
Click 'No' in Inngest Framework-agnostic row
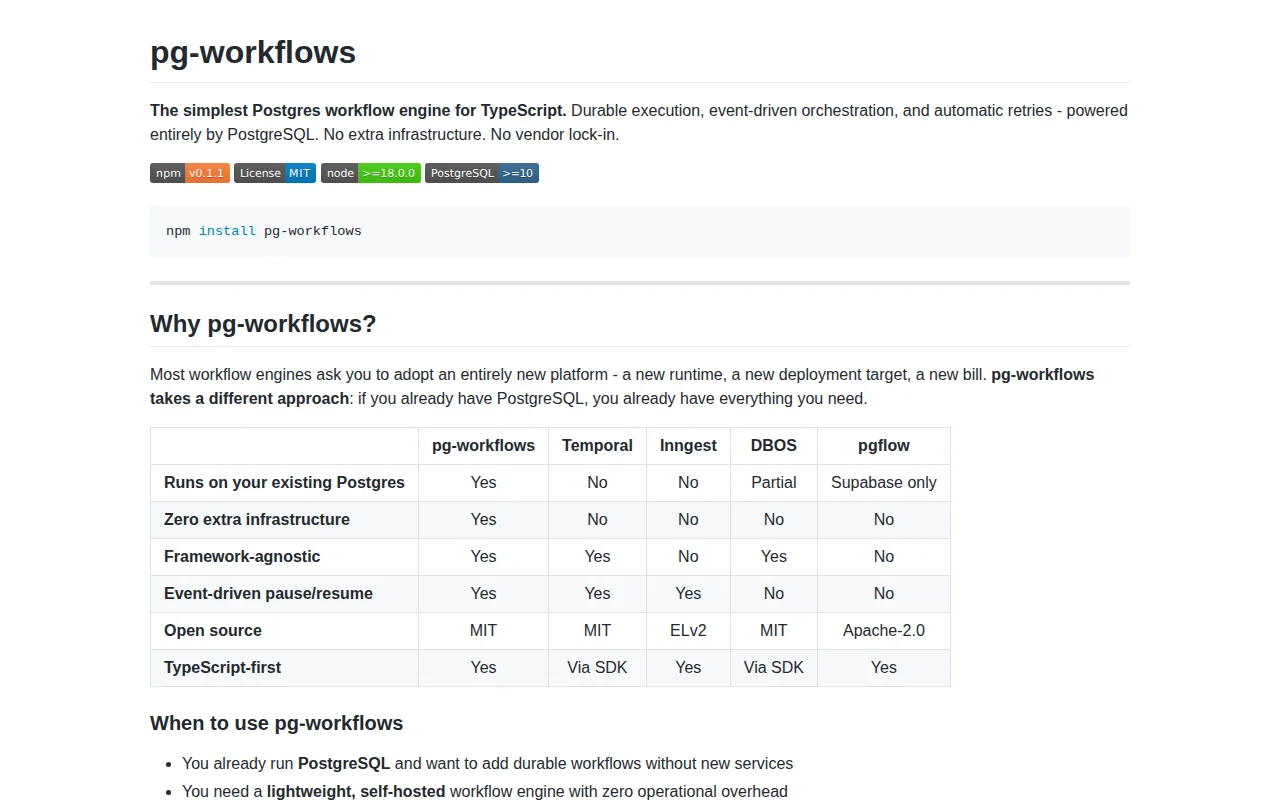pos(688,557)
